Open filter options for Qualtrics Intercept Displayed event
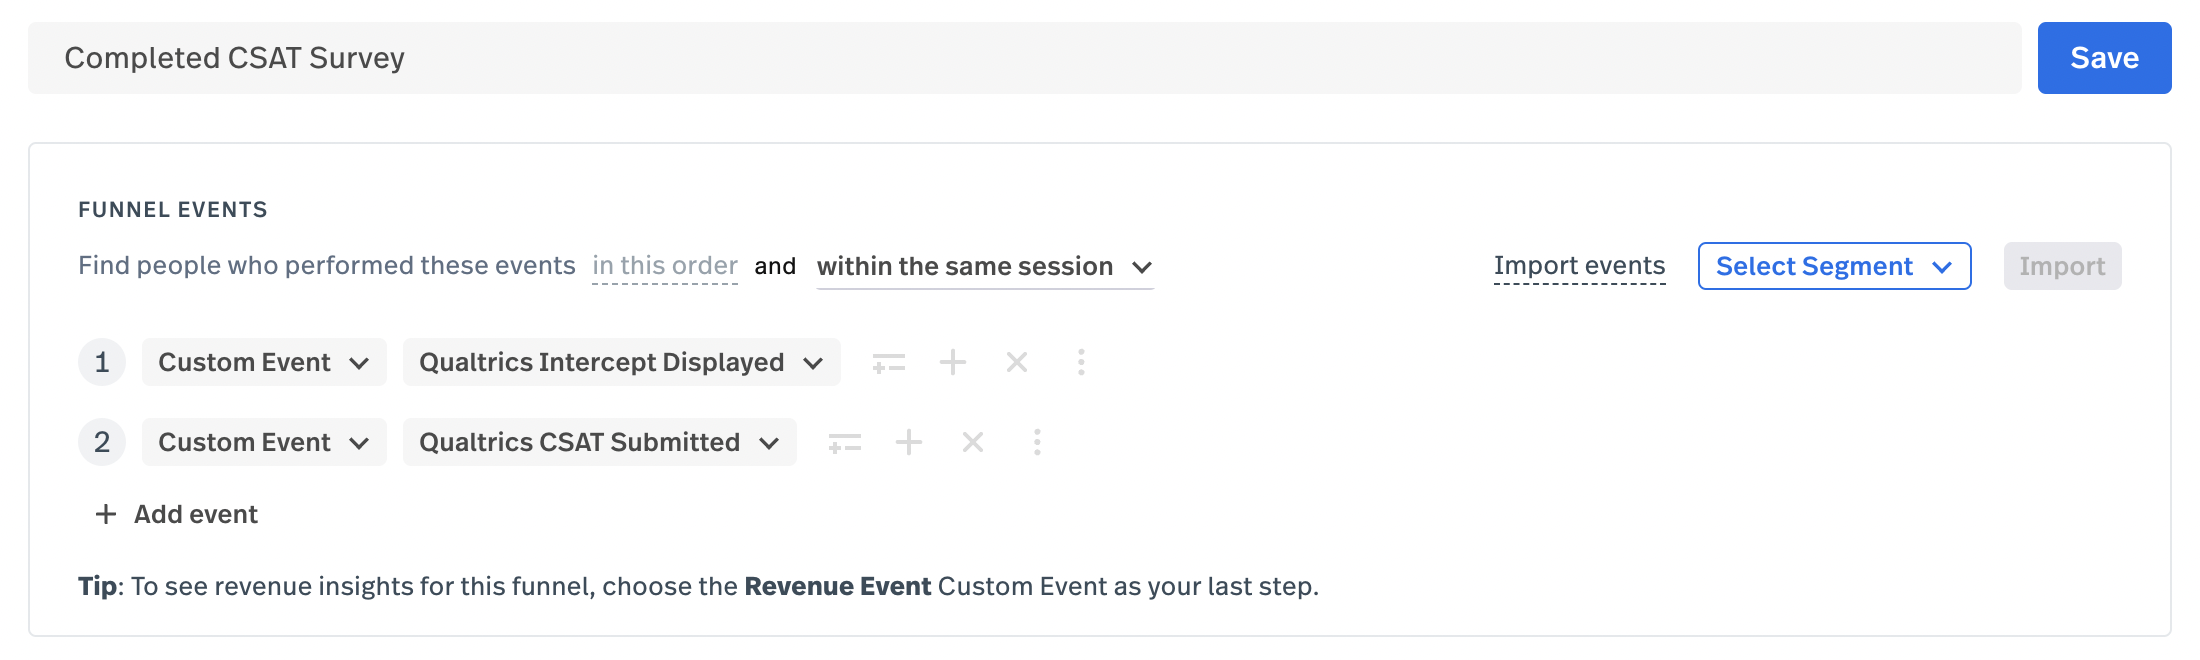Image resolution: width=2200 pixels, height=660 pixels. pos(888,362)
